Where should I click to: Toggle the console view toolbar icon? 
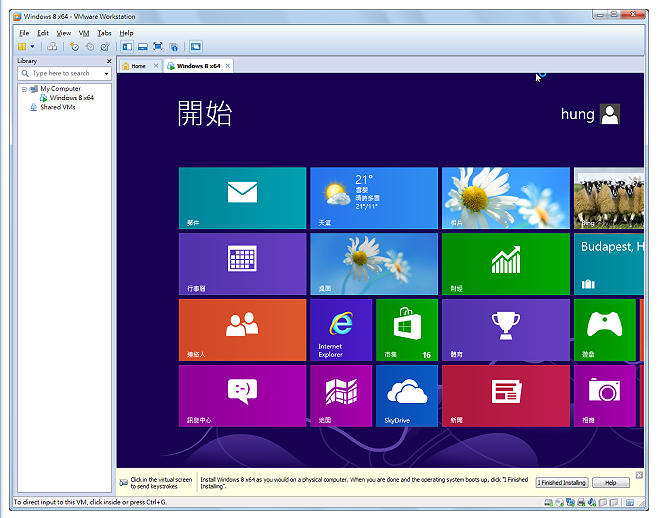pos(195,47)
